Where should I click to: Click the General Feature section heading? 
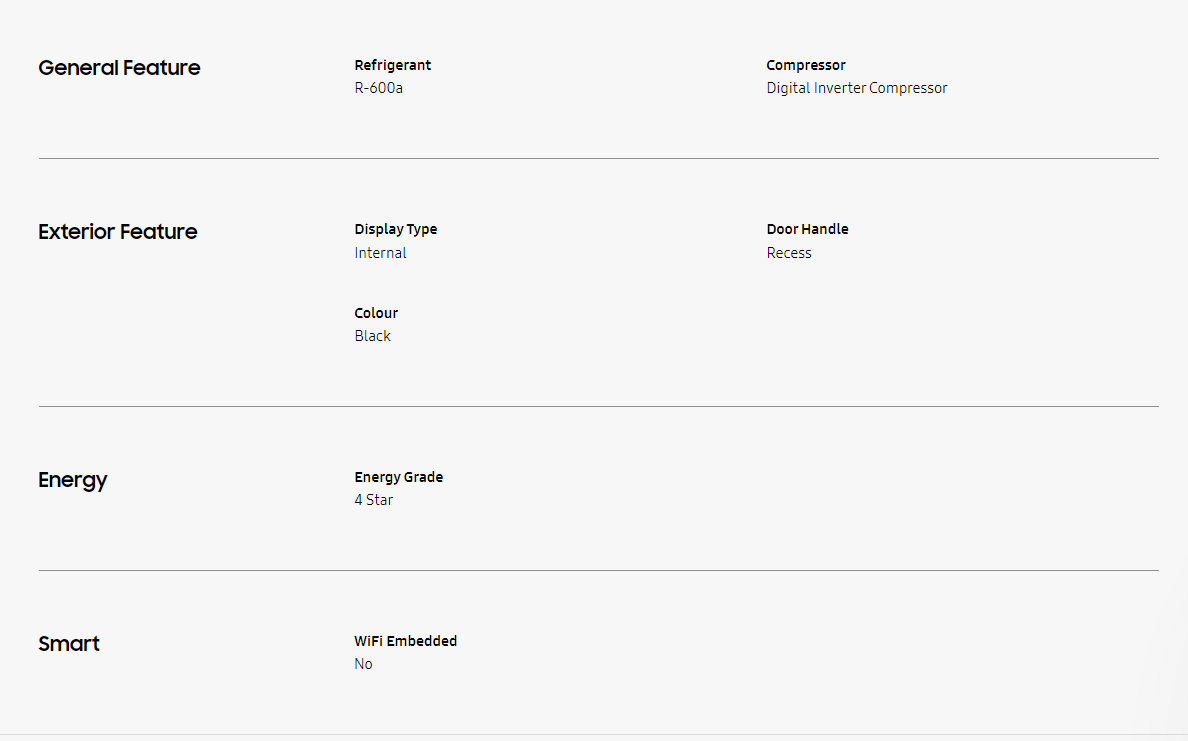(x=119, y=68)
